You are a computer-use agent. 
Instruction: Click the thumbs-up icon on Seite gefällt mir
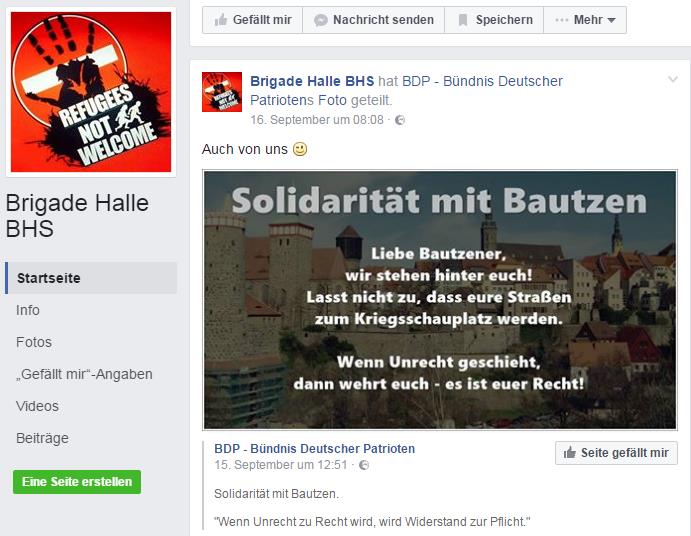570,452
